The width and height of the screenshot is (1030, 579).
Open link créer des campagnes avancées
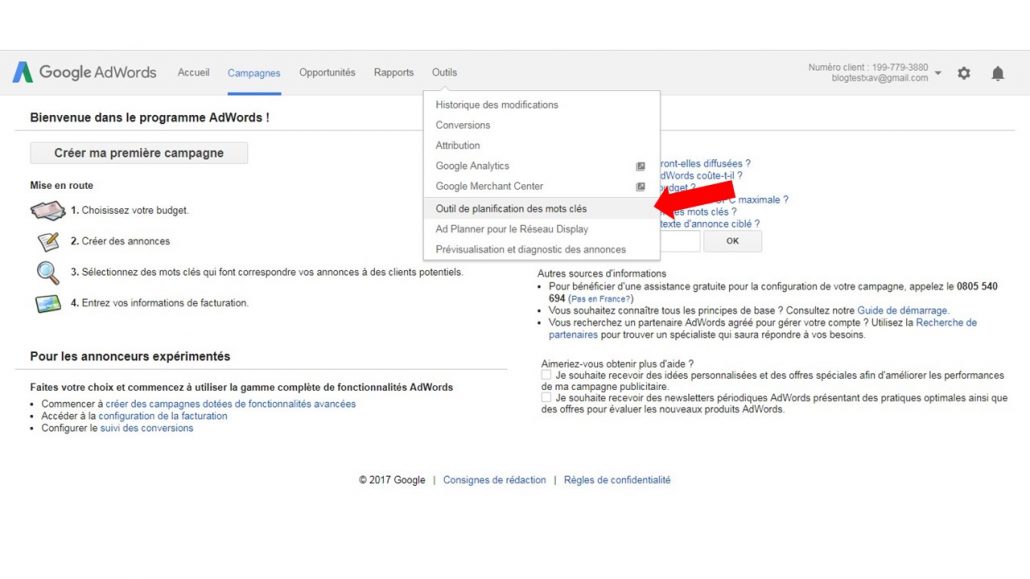[x=231, y=404]
